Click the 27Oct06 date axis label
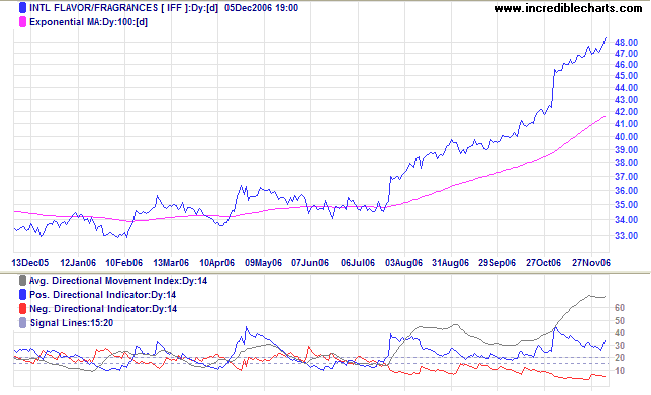Image resolution: width=651 pixels, height=395 pixels. 543,263
